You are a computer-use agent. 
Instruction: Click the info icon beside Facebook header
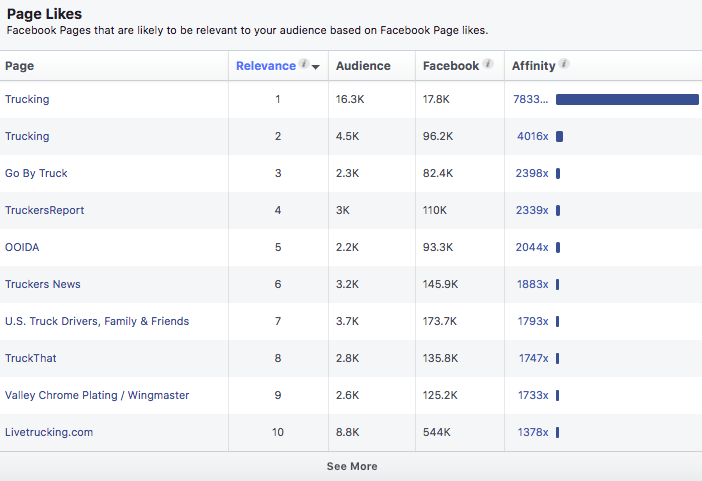(x=488, y=65)
